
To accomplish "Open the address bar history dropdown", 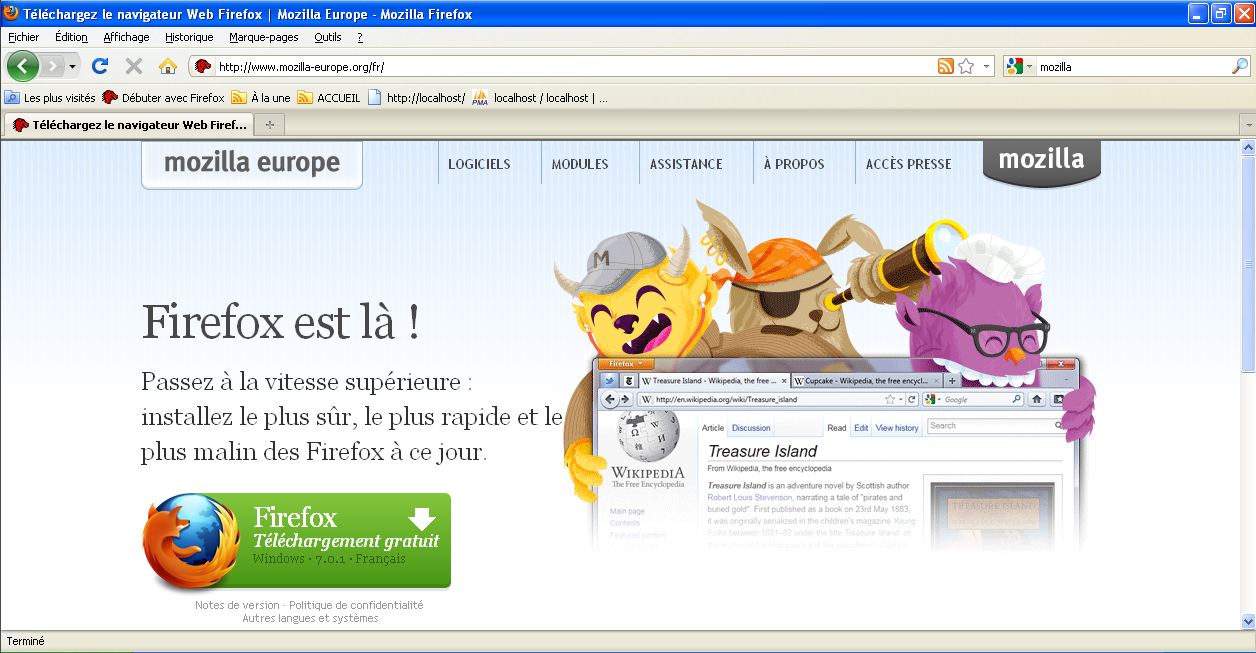I will [x=987, y=66].
